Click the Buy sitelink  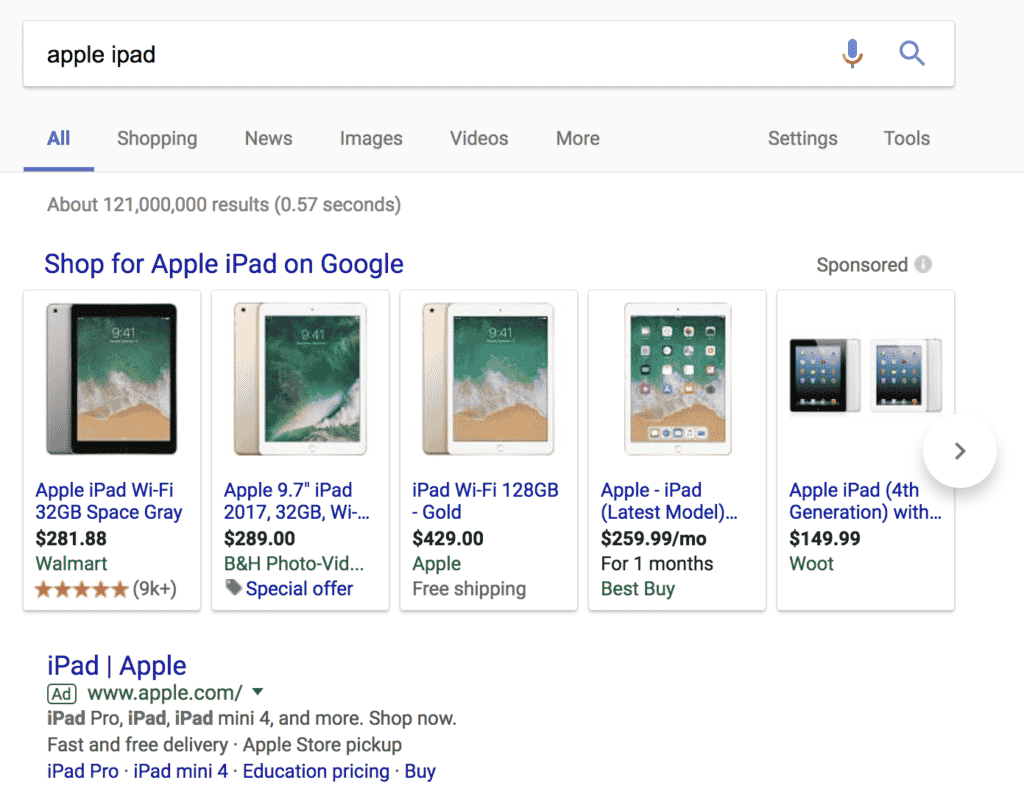[x=419, y=771]
